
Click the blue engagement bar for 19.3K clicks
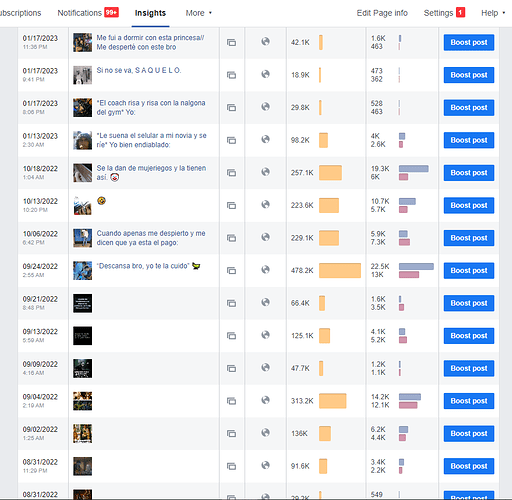click(x=414, y=169)
